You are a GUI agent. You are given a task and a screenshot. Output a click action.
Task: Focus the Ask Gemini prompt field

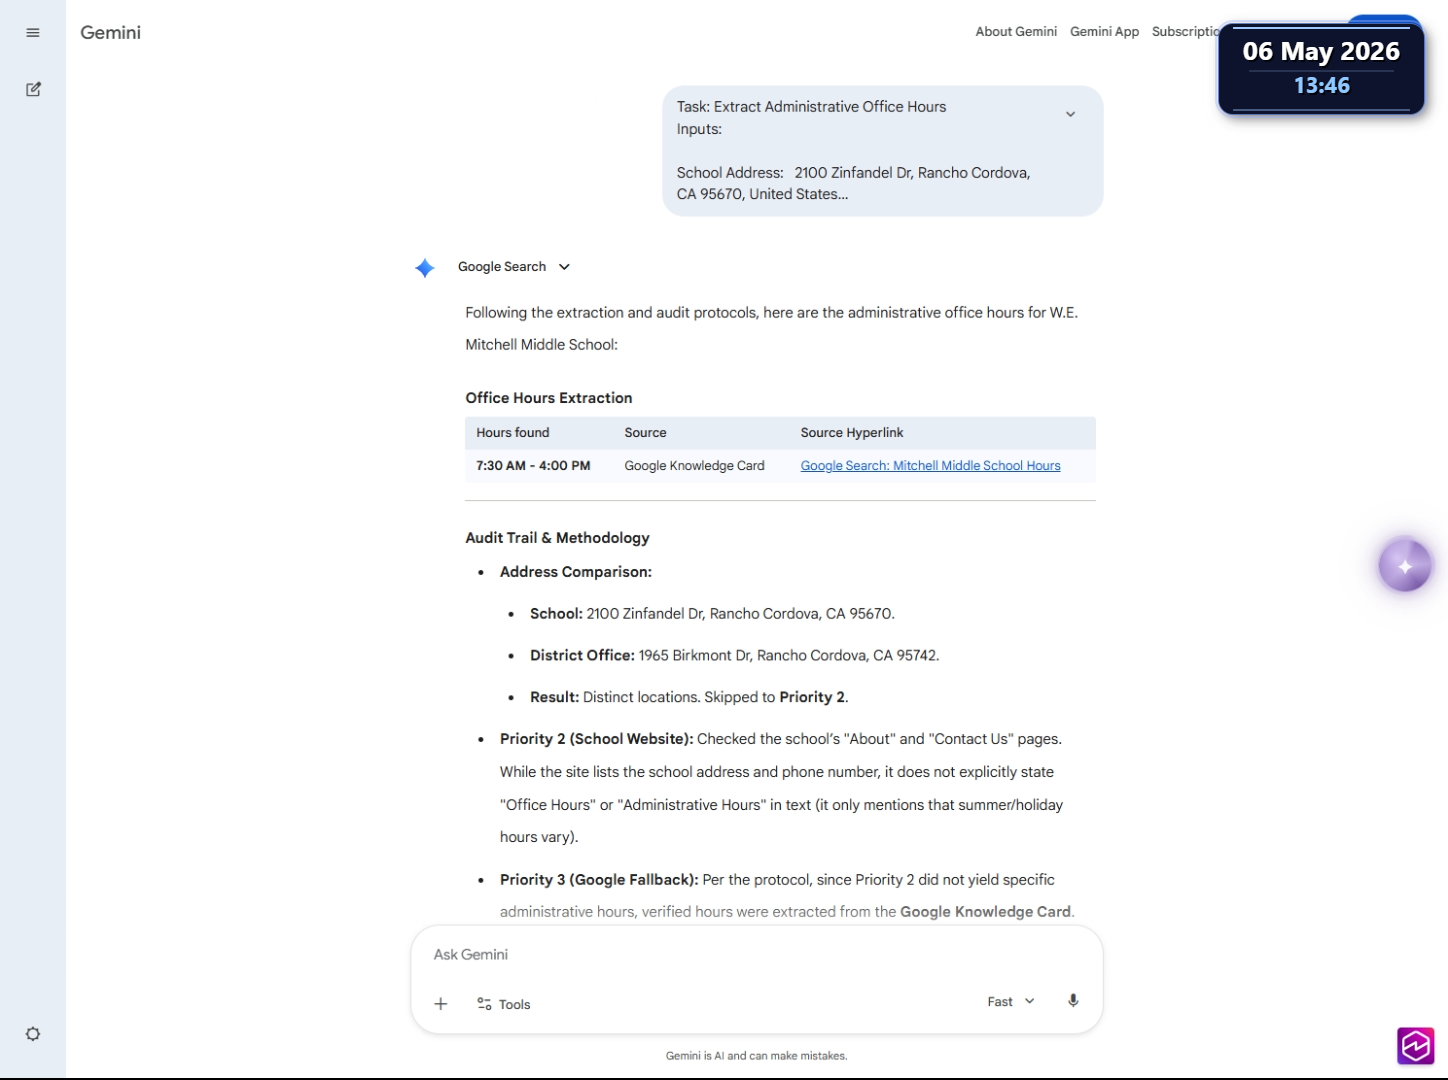tap(756, 955)
